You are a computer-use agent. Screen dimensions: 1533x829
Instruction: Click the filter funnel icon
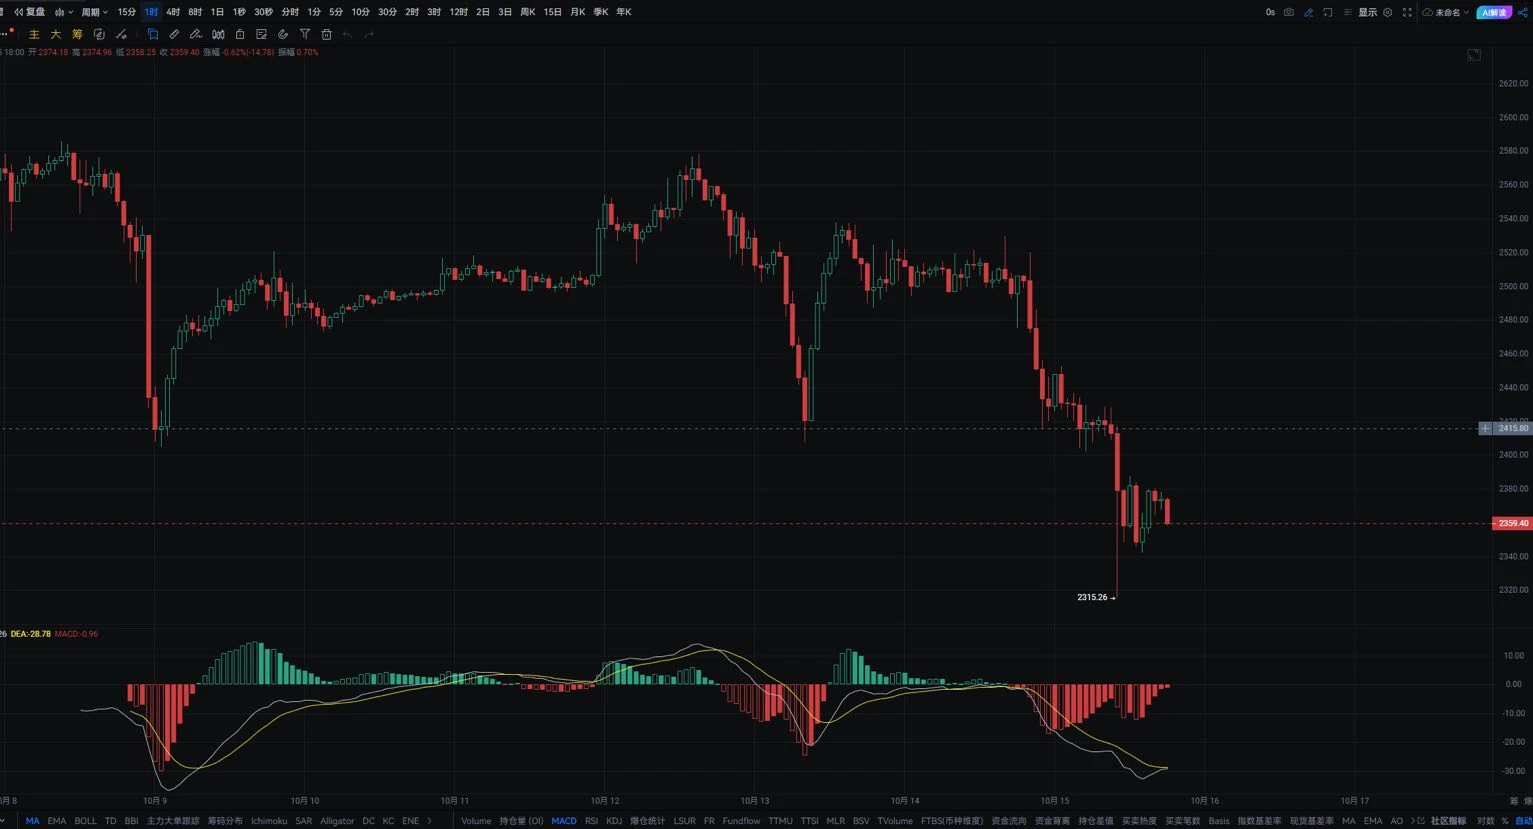point(305,34)
